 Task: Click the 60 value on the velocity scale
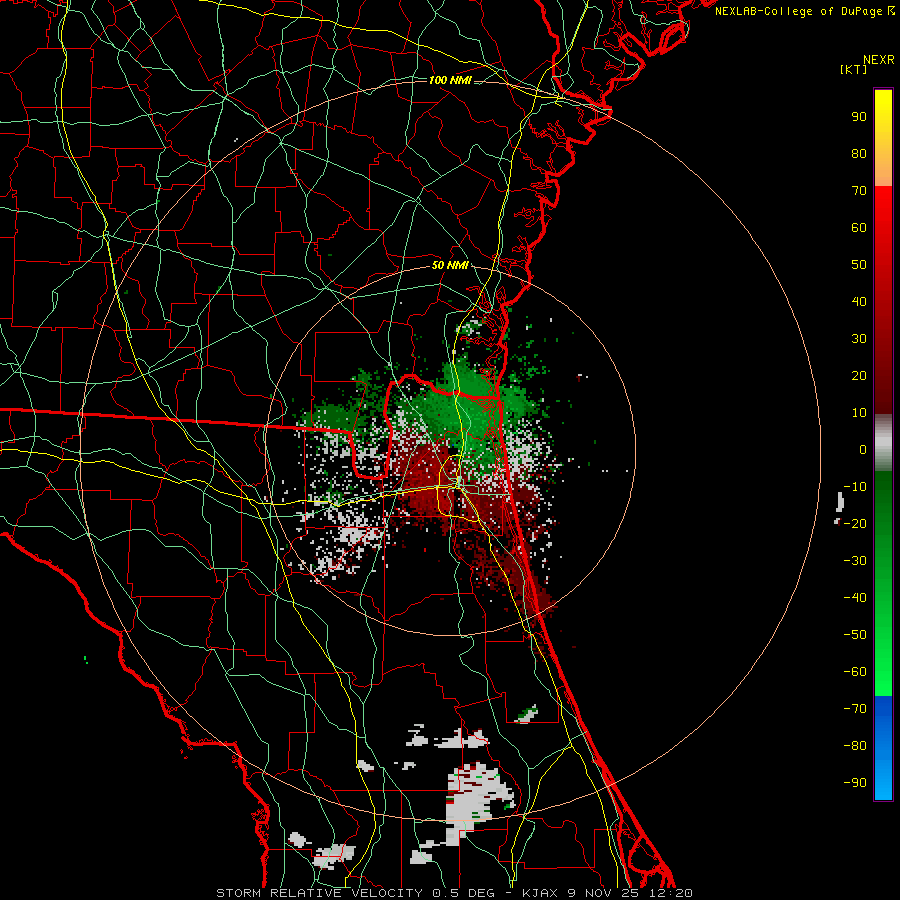coord(859,227)
